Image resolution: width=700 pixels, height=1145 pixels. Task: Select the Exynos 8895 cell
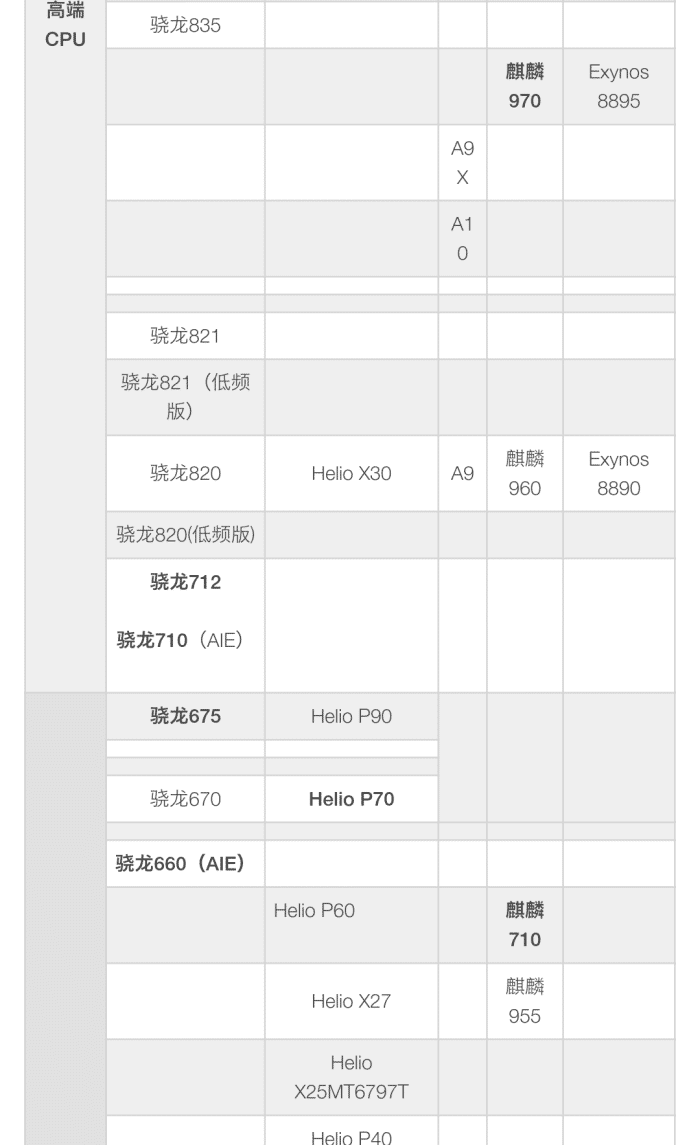point(618,86)
